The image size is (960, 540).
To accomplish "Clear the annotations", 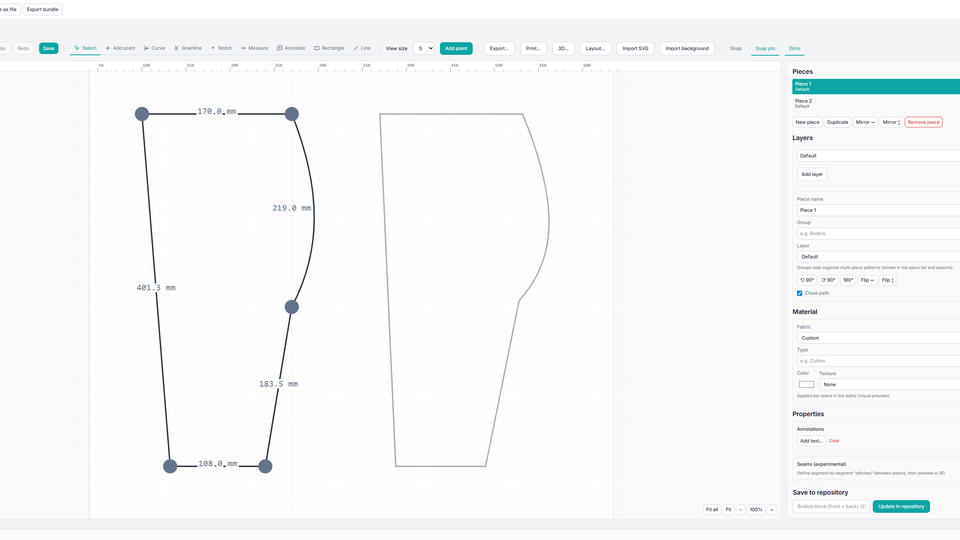I will (834, 441).
